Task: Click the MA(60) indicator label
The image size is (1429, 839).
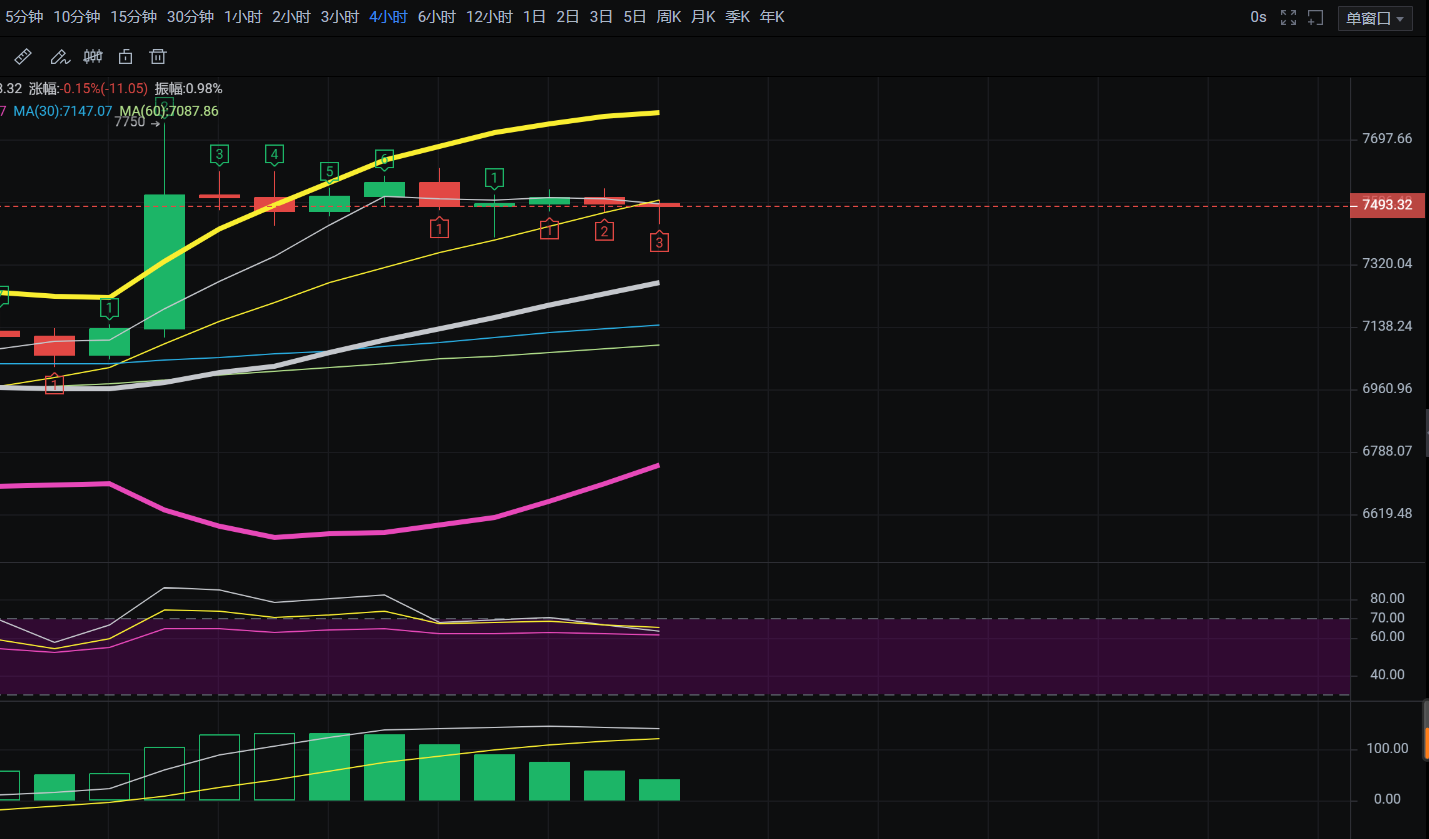Action: [168, 111]
